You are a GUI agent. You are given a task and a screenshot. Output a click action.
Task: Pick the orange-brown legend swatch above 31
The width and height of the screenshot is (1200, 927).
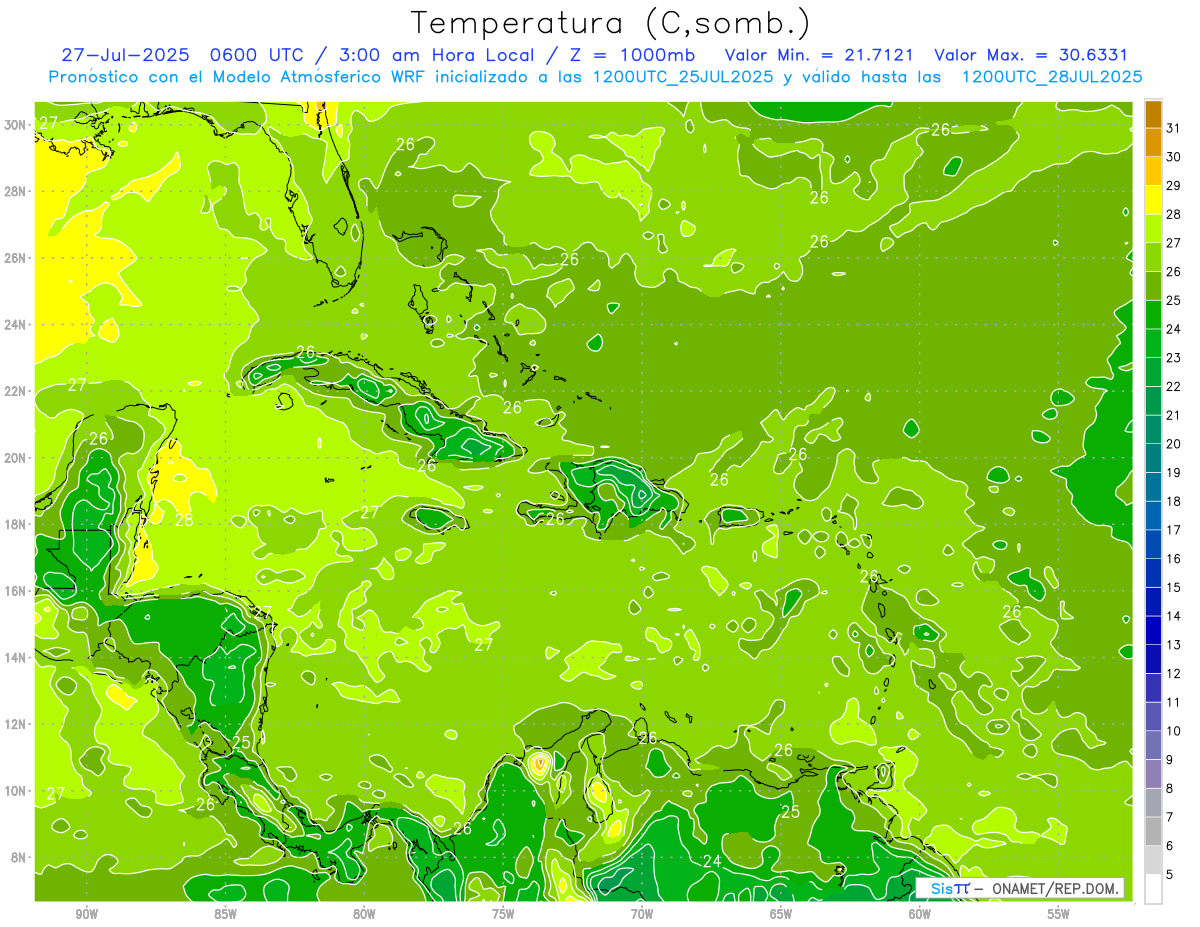point(1154,114)
